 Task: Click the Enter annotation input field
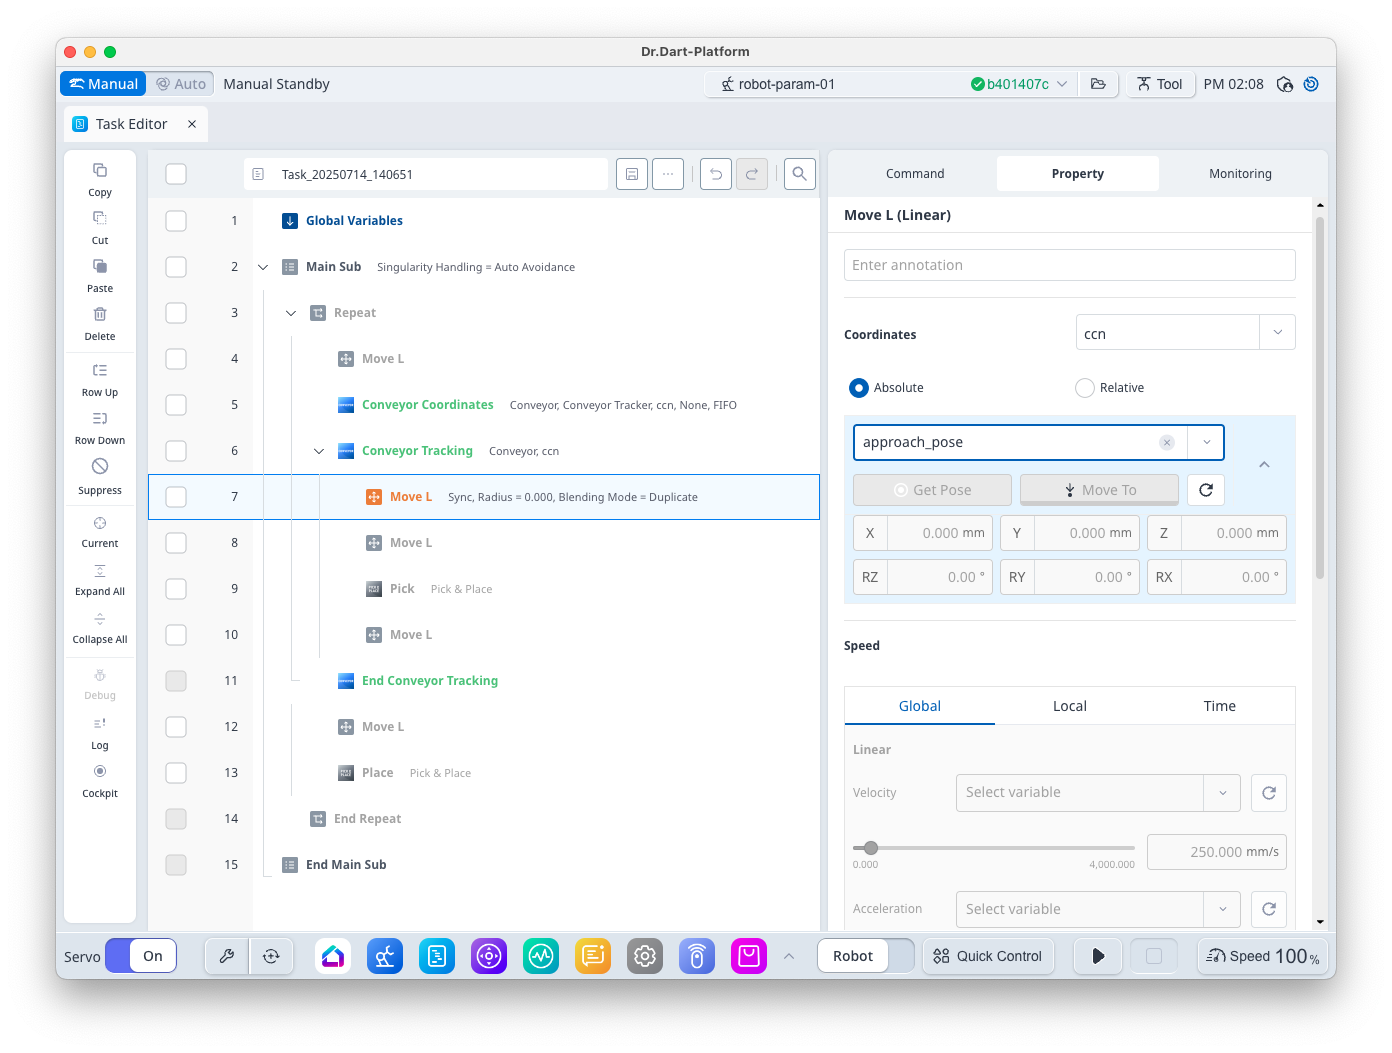click(x=1069, y=265)
